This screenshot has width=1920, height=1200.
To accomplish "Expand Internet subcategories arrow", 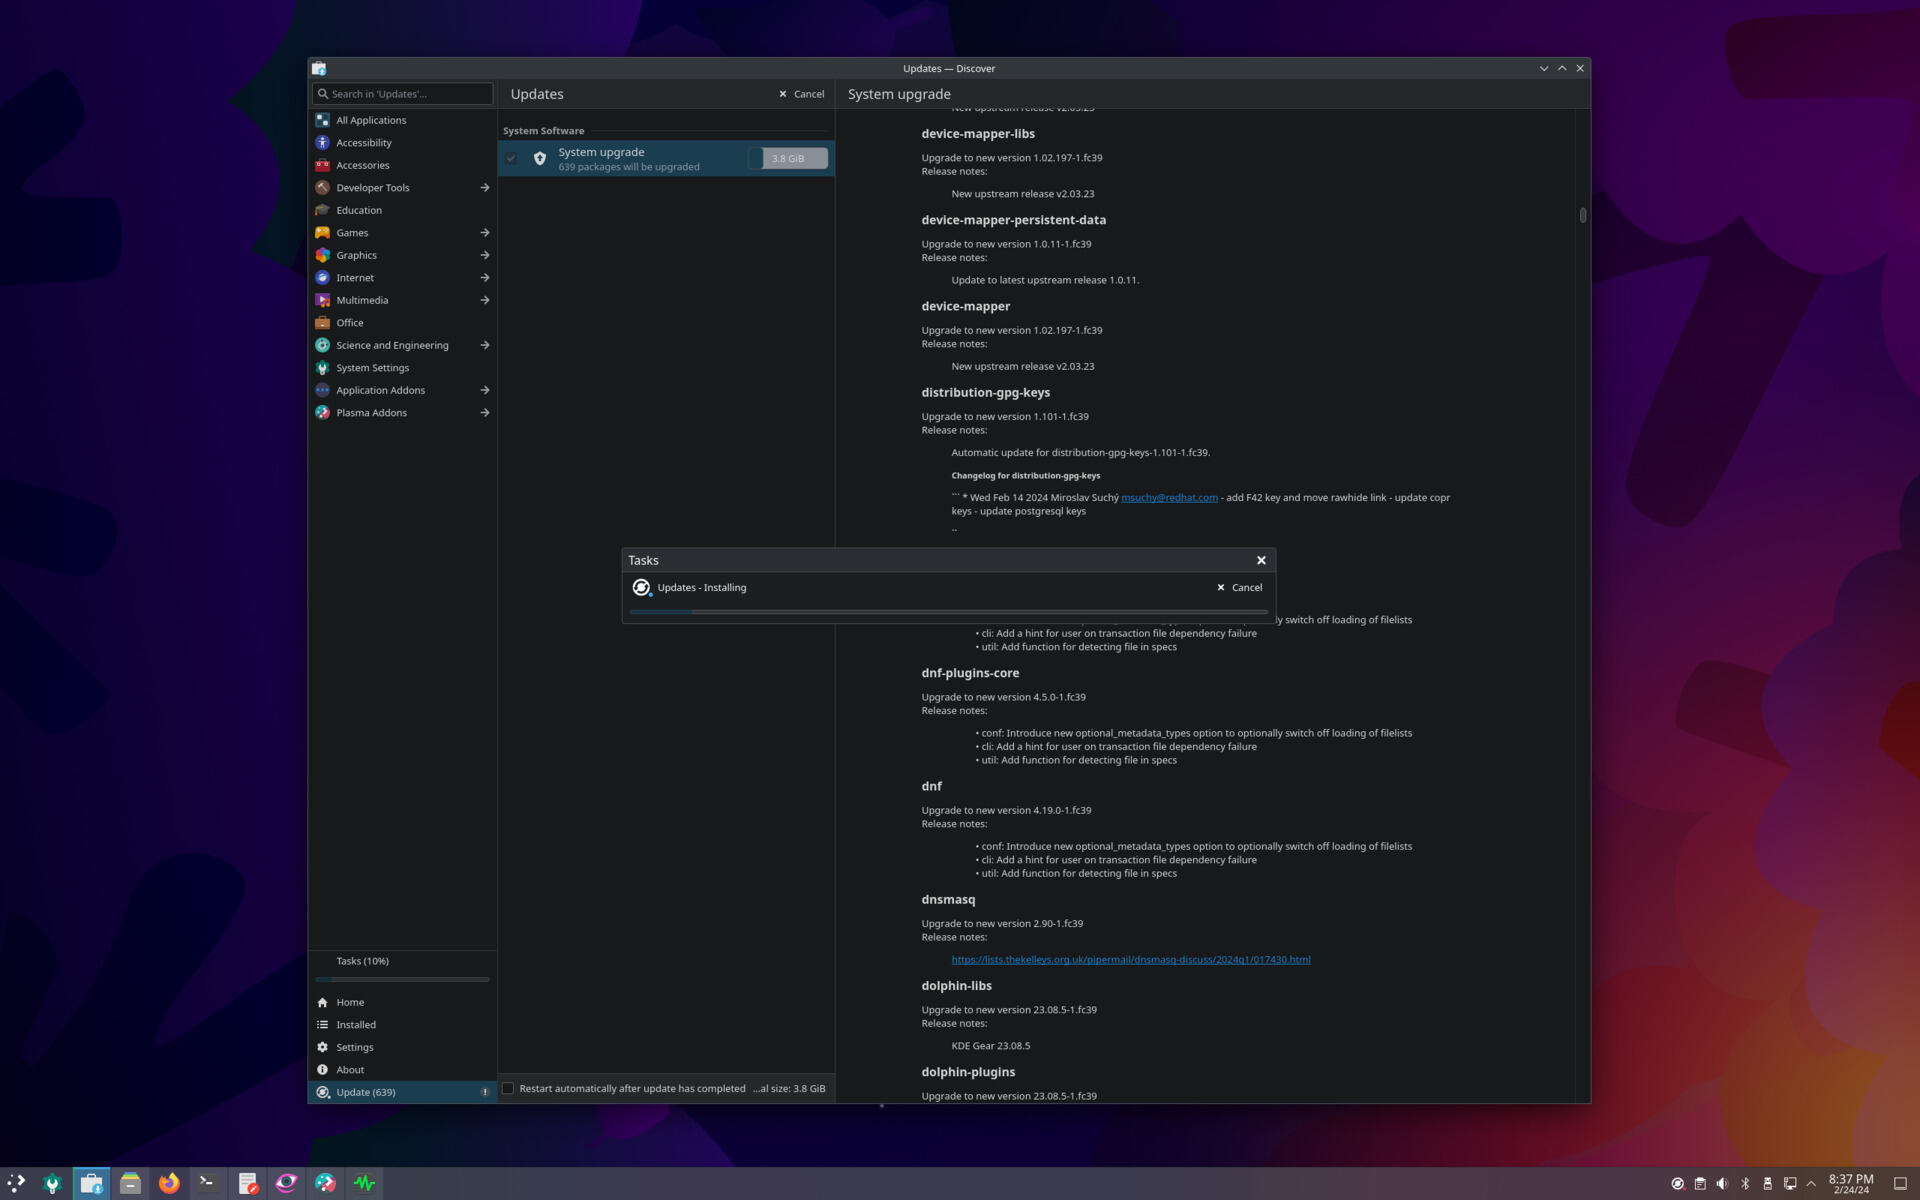I will point(485,278).
